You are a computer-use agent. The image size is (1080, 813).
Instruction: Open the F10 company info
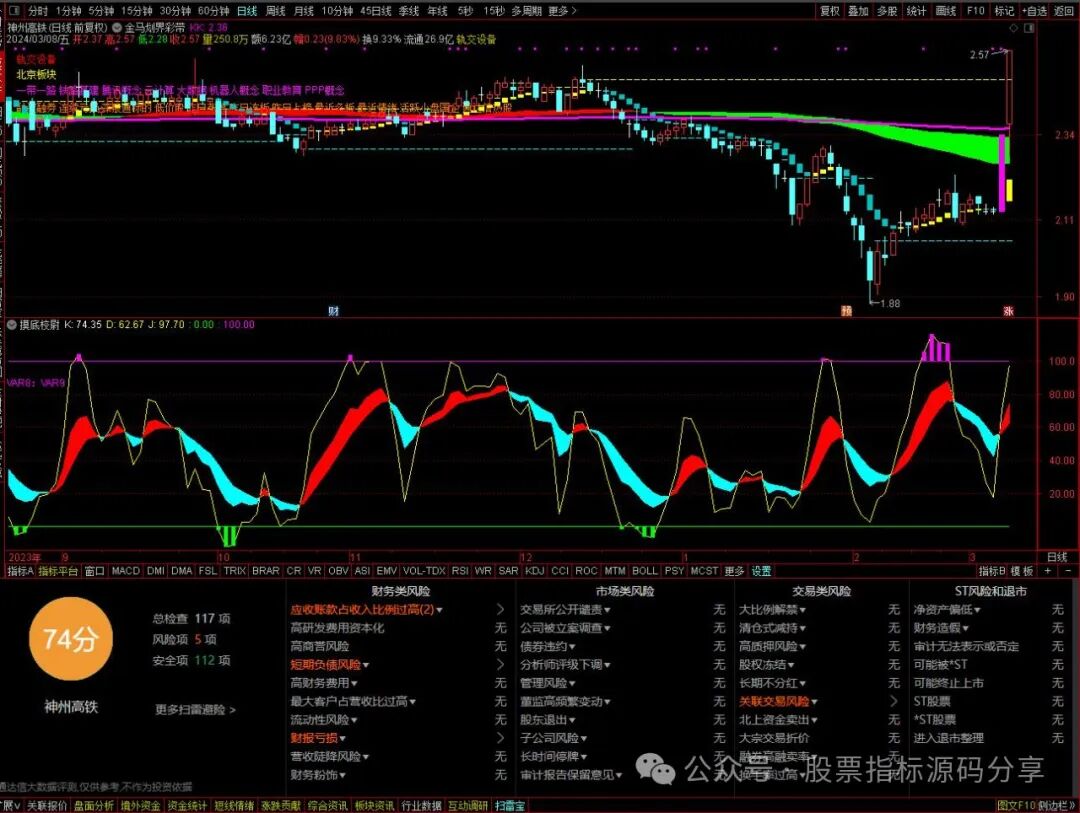tap(975, 10)
